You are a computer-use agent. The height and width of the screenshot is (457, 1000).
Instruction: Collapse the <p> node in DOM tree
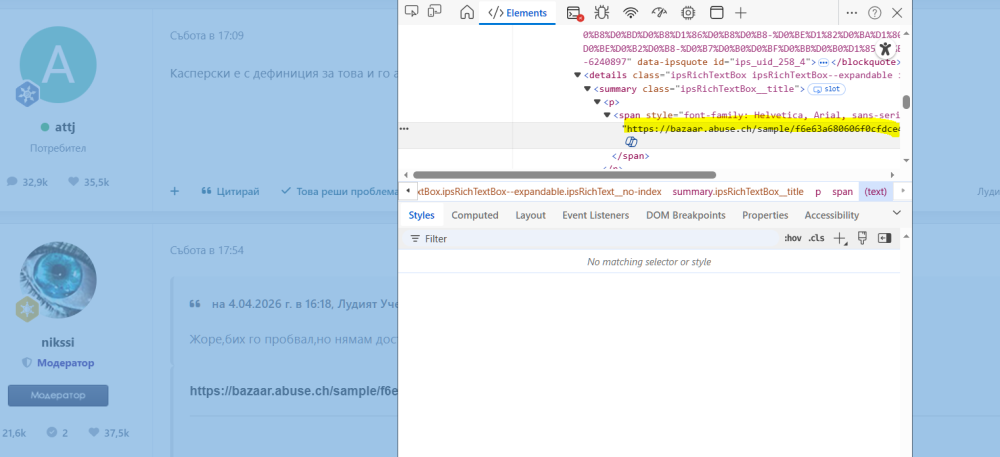tap(597, 102)
